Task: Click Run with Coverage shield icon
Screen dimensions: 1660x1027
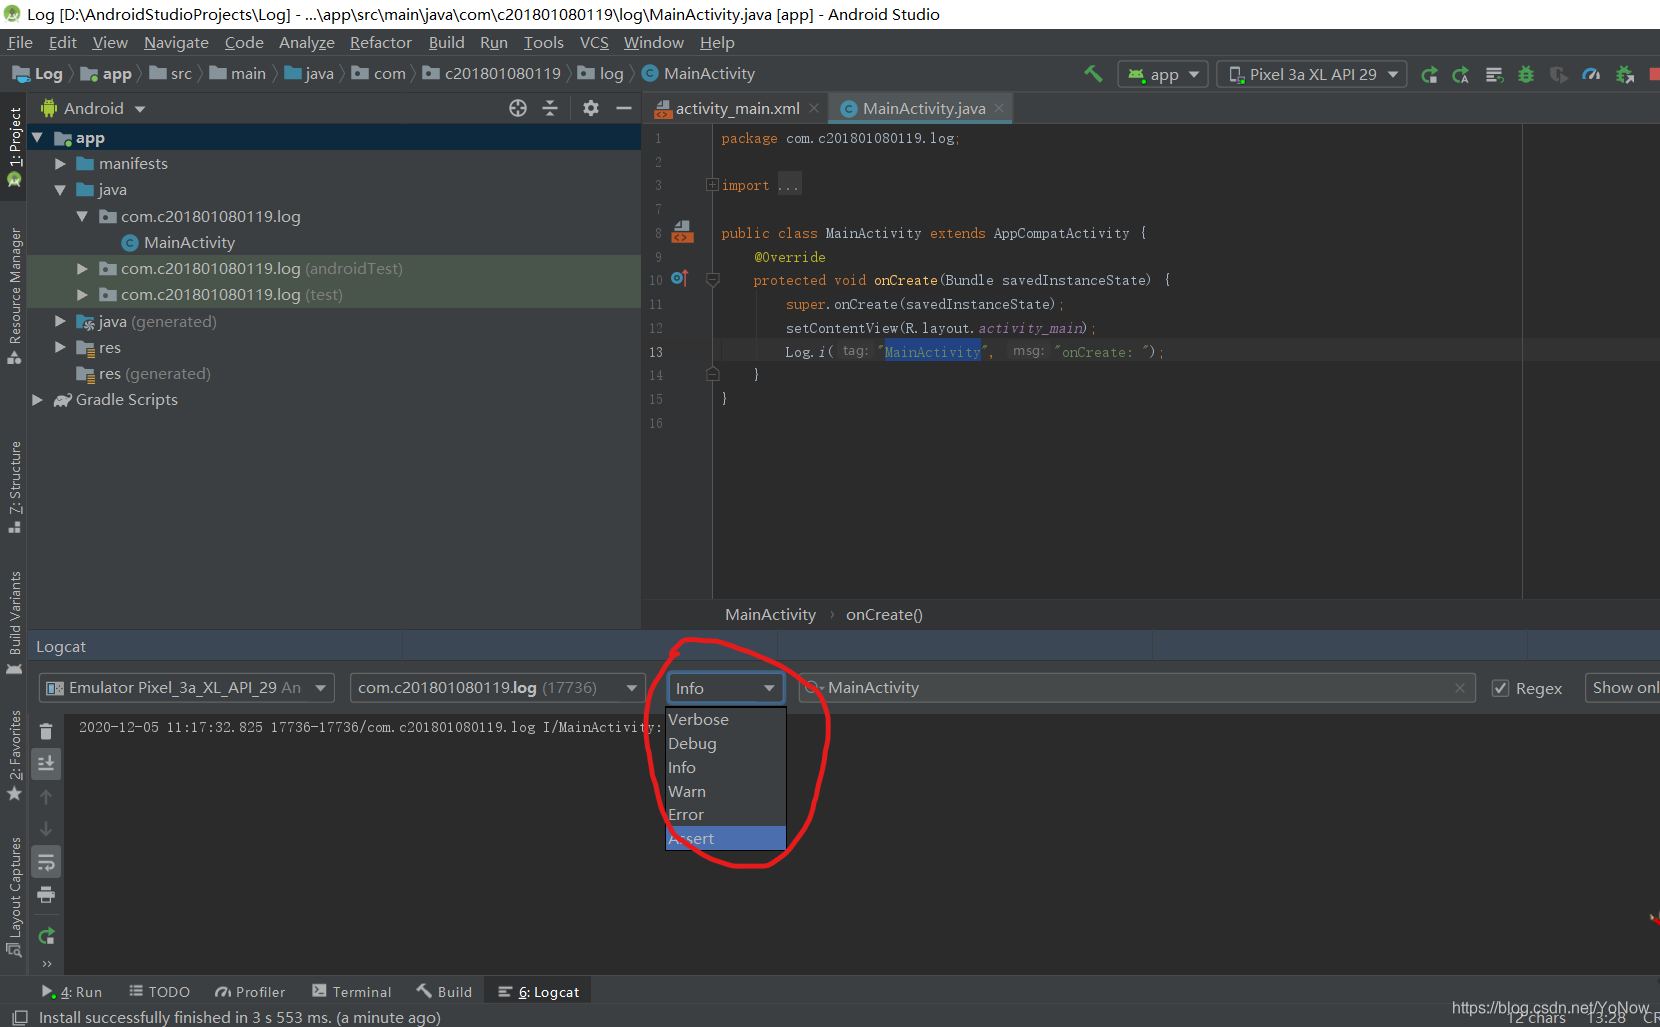Action: [x=1558, y=75]
